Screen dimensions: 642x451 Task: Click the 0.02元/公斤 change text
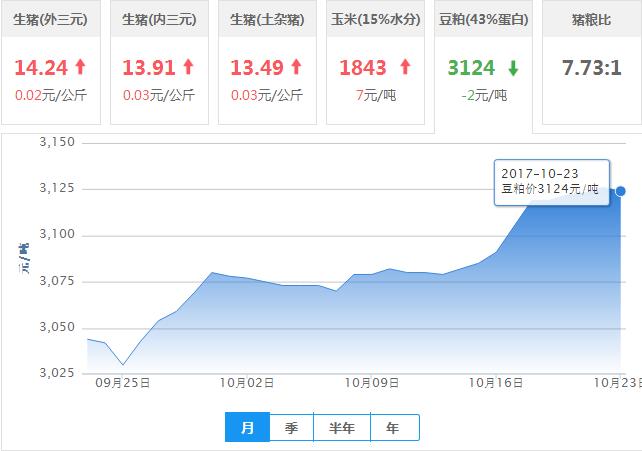(x=51, y=95)
